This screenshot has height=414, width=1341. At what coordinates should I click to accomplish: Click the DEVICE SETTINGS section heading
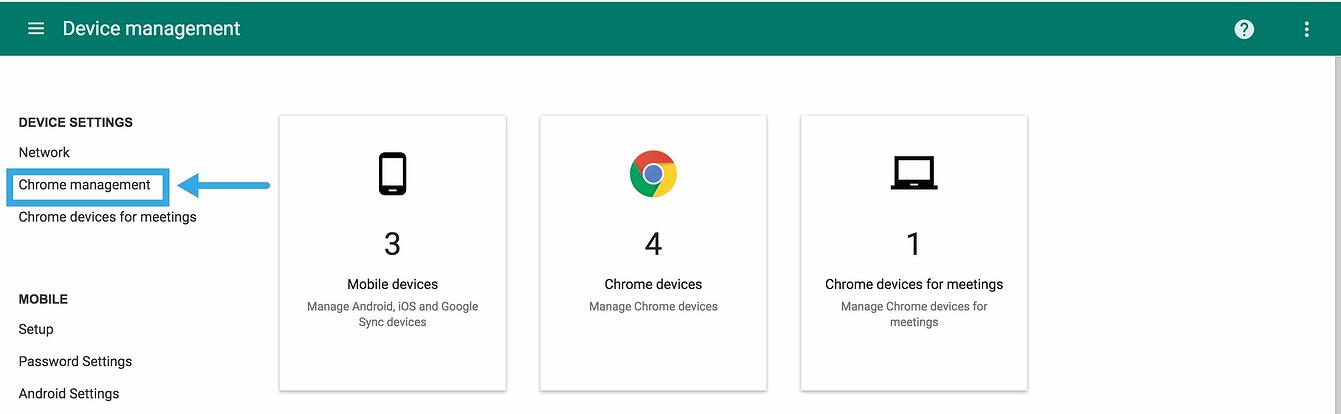pos(75,122)
